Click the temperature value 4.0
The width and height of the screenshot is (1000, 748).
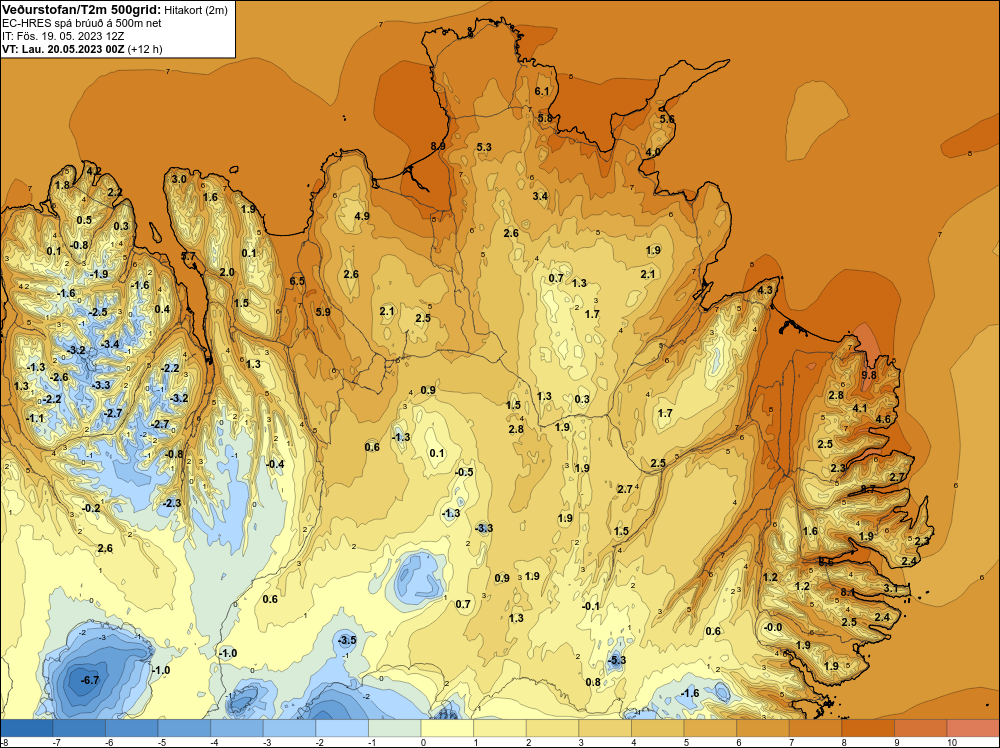pyautogui.click(x=653, y=152)
